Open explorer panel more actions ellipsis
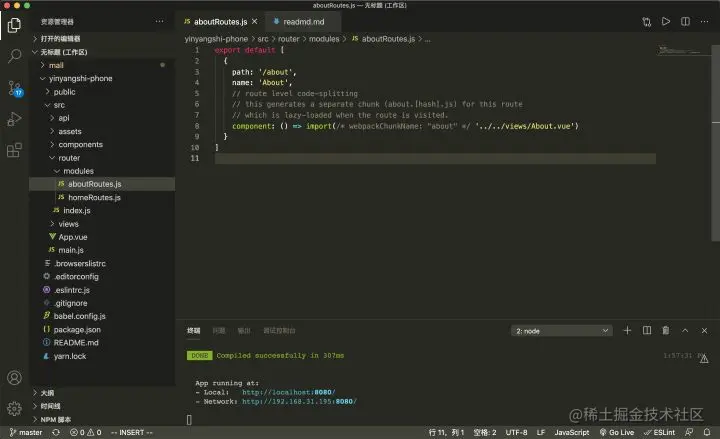 pyautogui.click(x=159, y=21)
